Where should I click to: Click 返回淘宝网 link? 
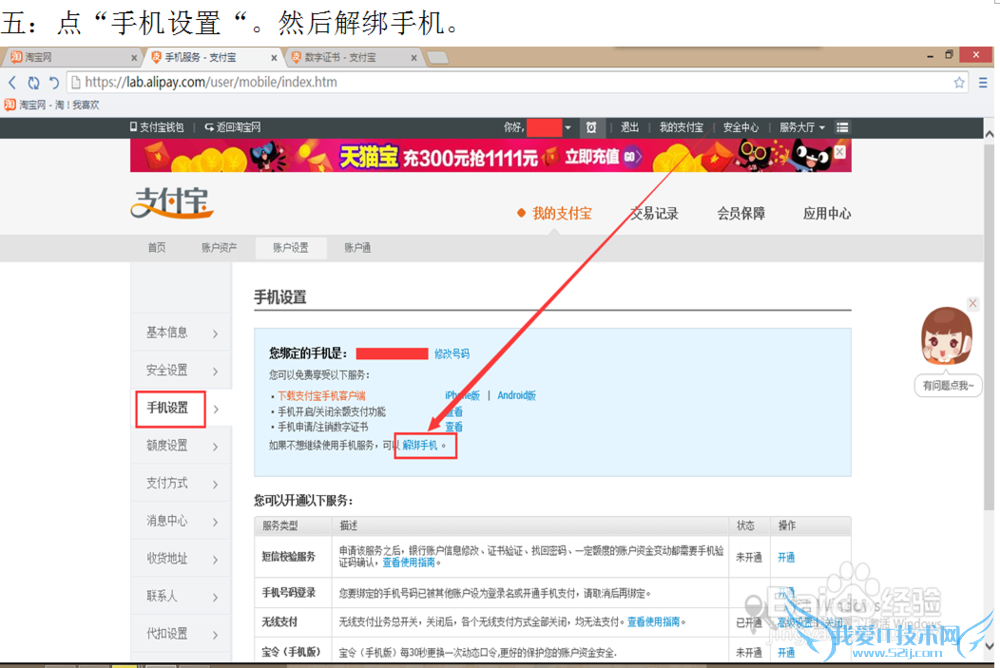[x=233, y=128]
